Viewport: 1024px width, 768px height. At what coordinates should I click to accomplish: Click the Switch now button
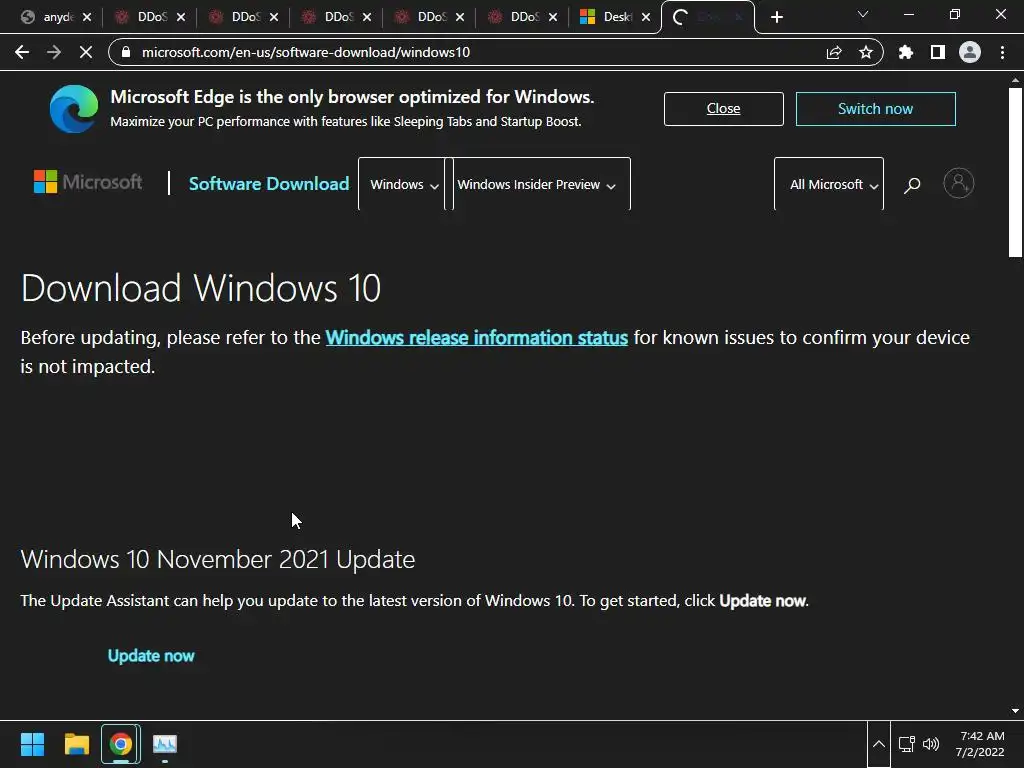coord(876,108)
